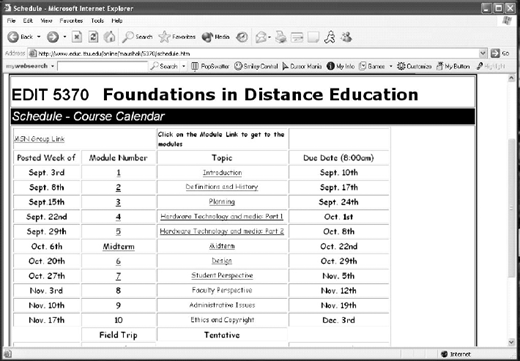
Task: Open the Favorites menu
Action: (x=71, y=21)
